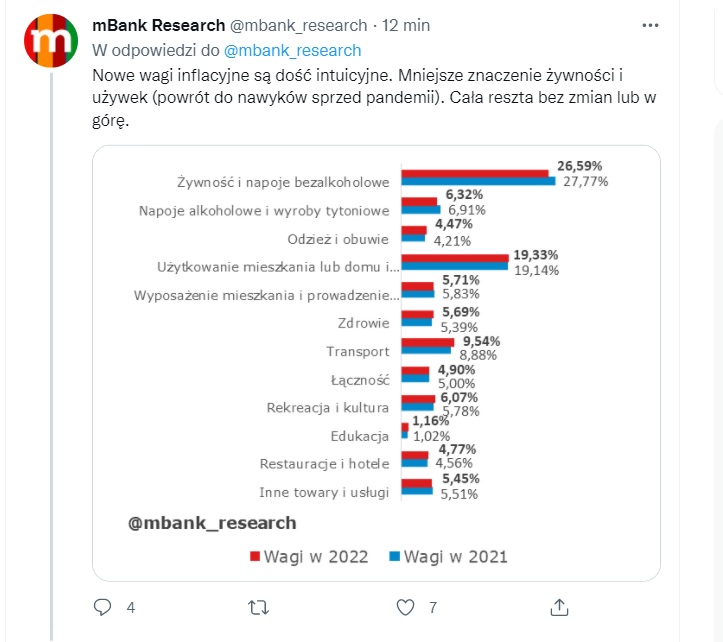Click the blue Wagi w 2021 legend swatch
Image resolution: width=723 pixels, height=642 pixels.
coord(394,556)
